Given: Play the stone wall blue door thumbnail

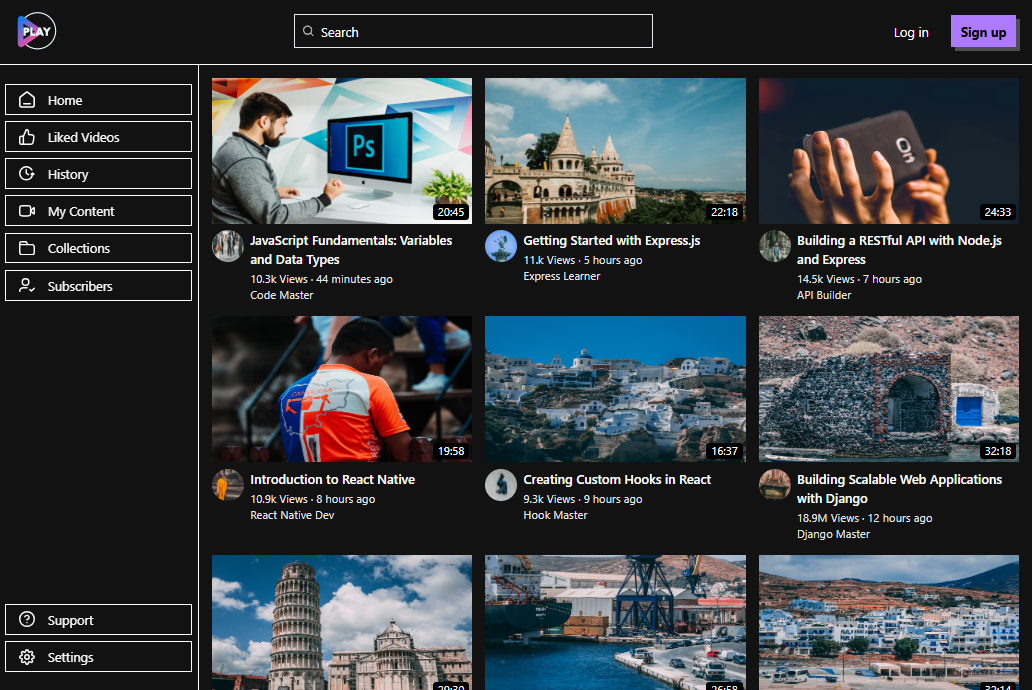Looking at the screenshot, I should [889, 389].
